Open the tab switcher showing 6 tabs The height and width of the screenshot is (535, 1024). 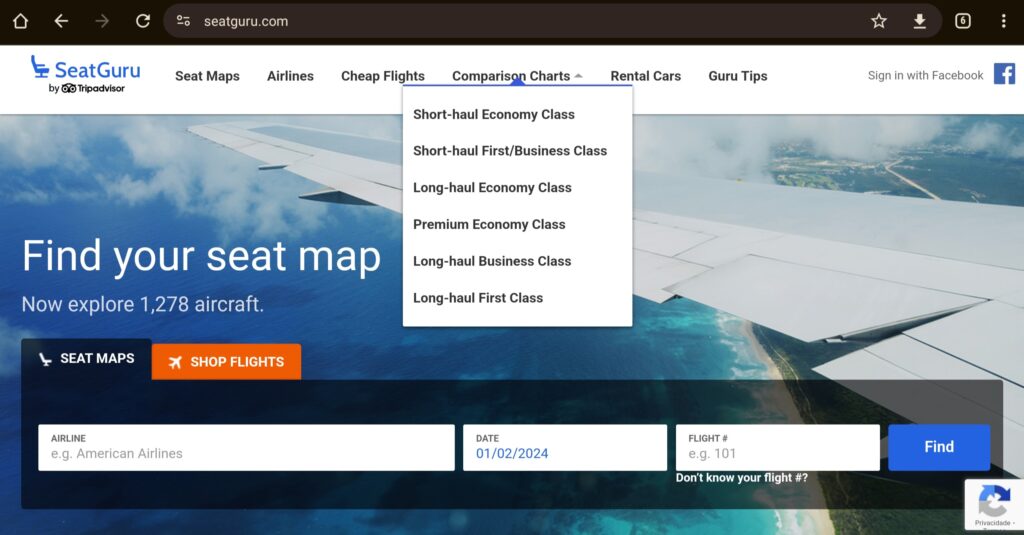[x=963, y=21]
